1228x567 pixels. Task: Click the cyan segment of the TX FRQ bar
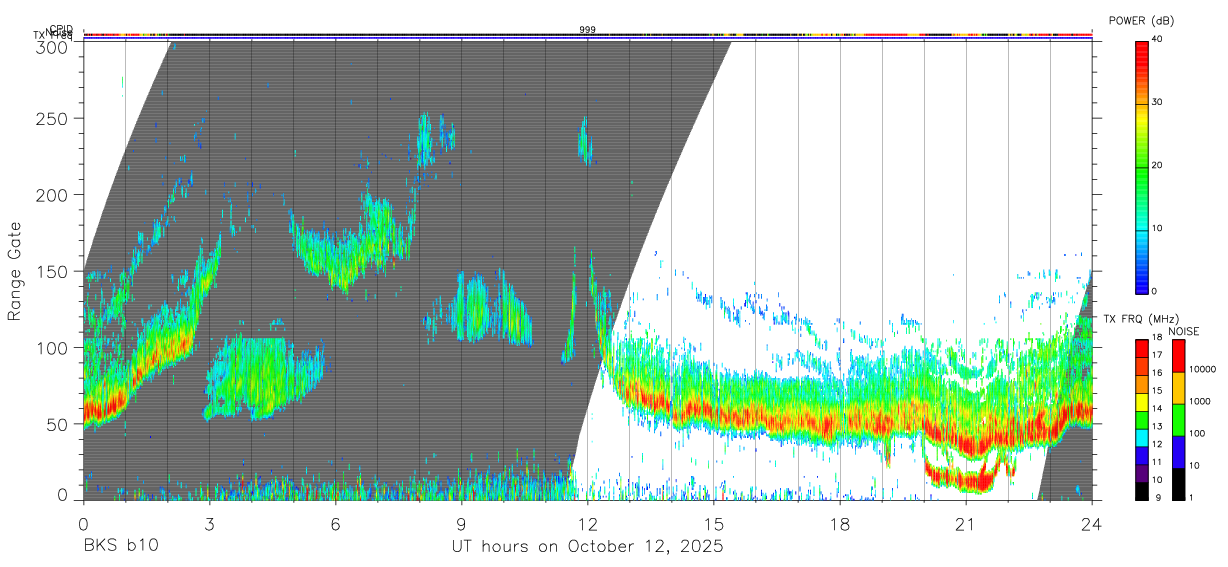[1141, 438]
